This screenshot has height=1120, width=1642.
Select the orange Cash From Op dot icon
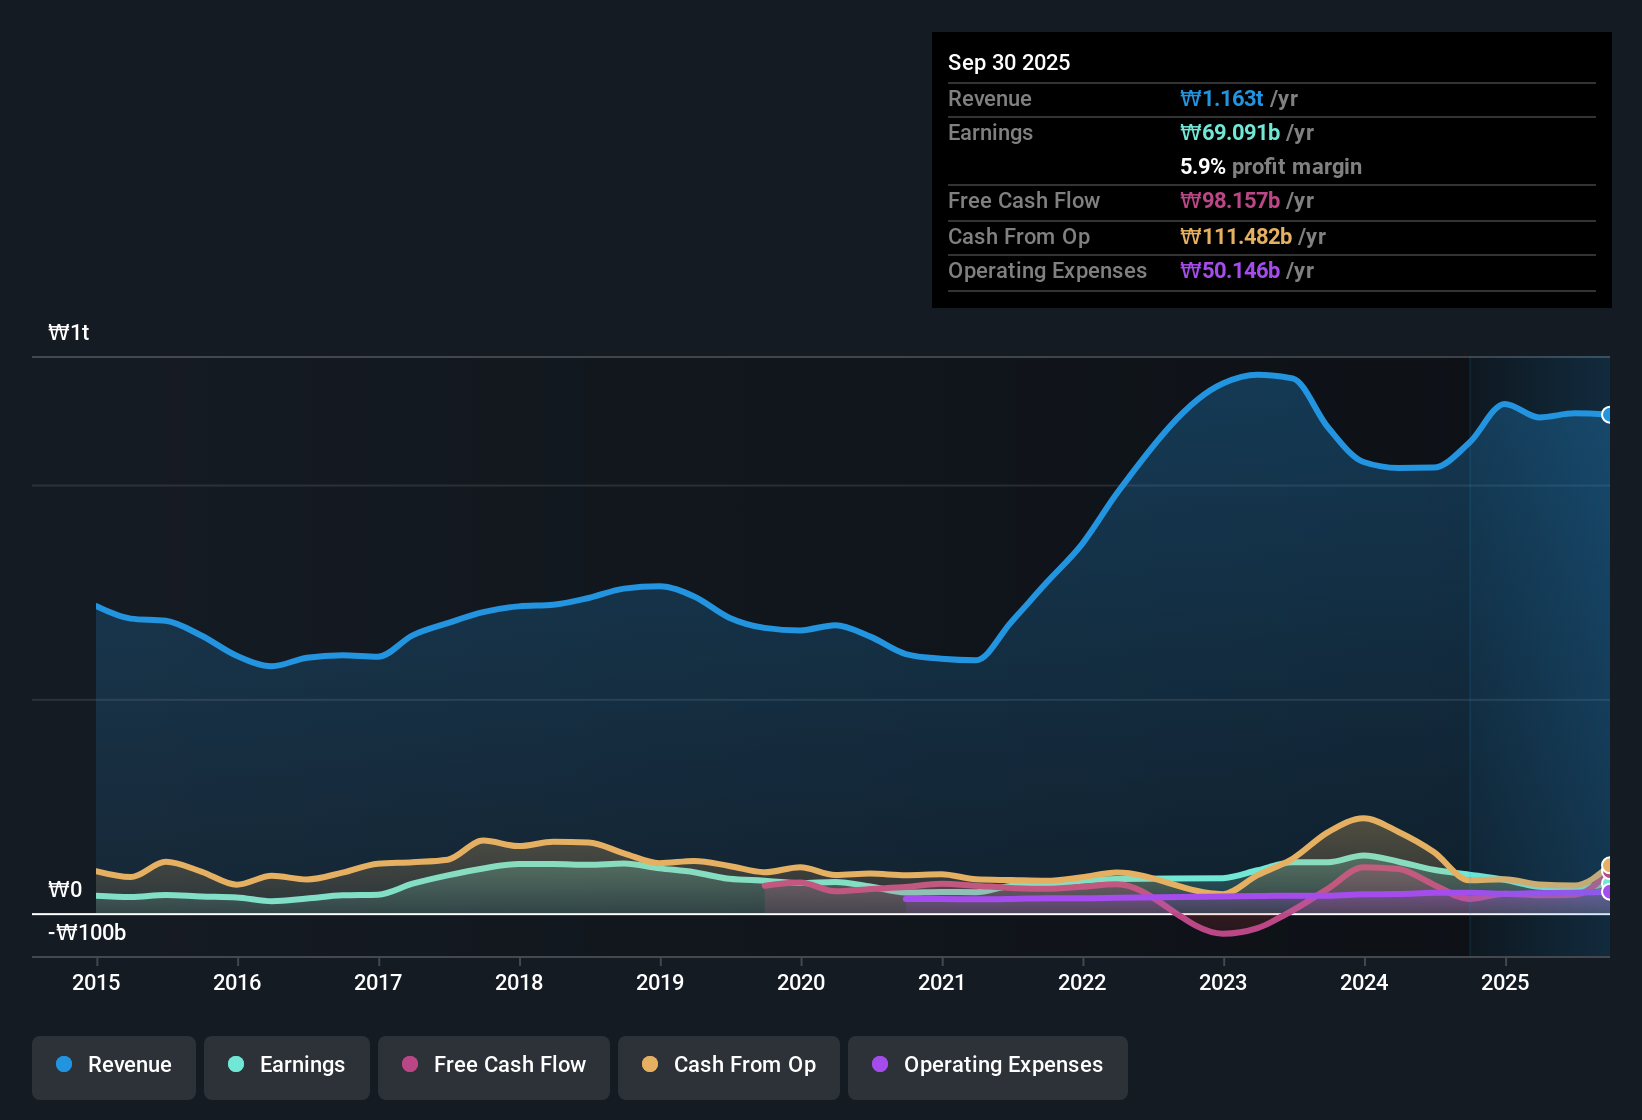tap(650, 1065)
